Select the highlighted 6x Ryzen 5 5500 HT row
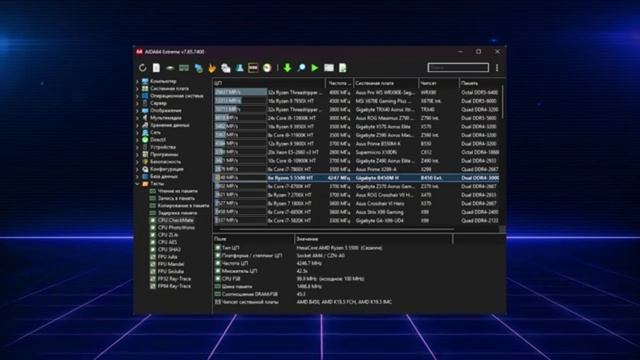 point(356,178)
